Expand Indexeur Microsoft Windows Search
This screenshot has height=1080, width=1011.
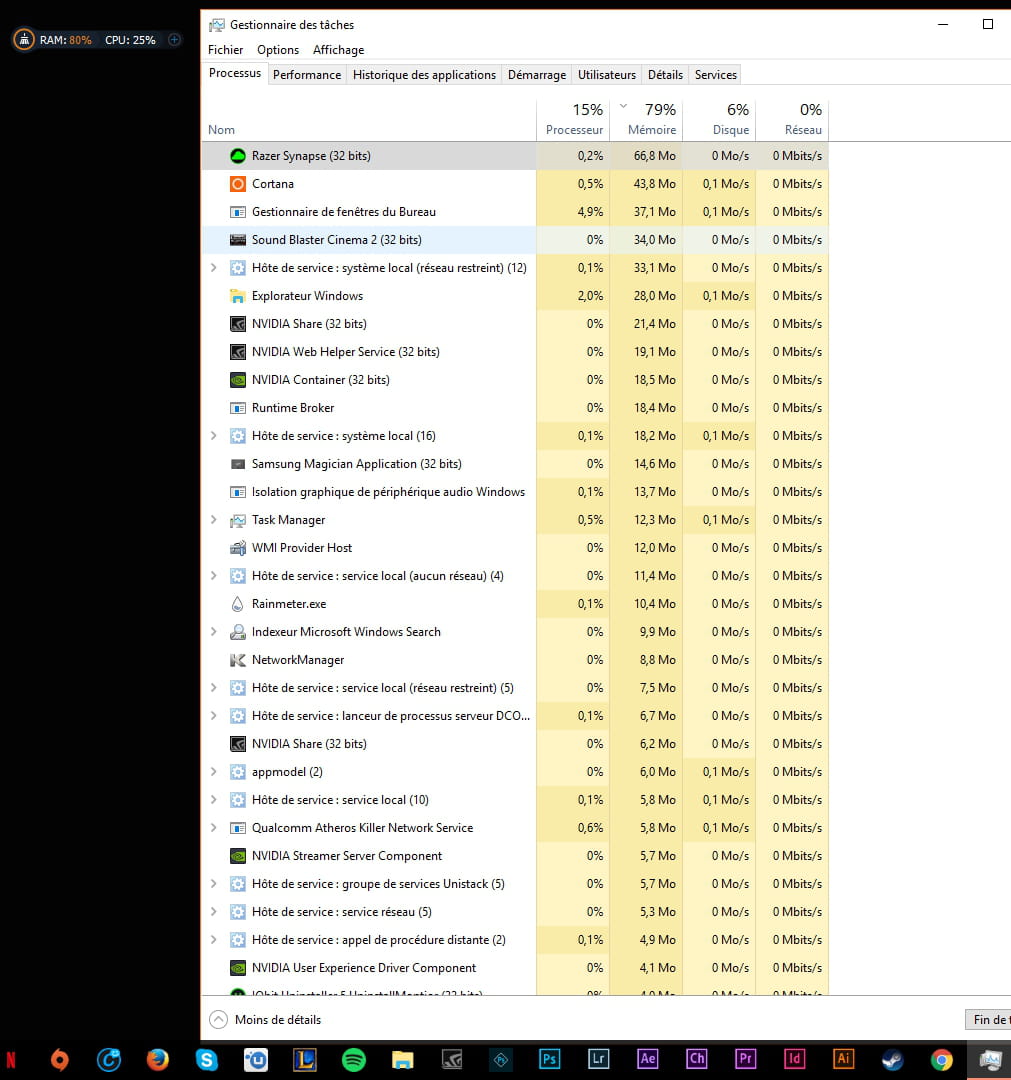point(213,632)
